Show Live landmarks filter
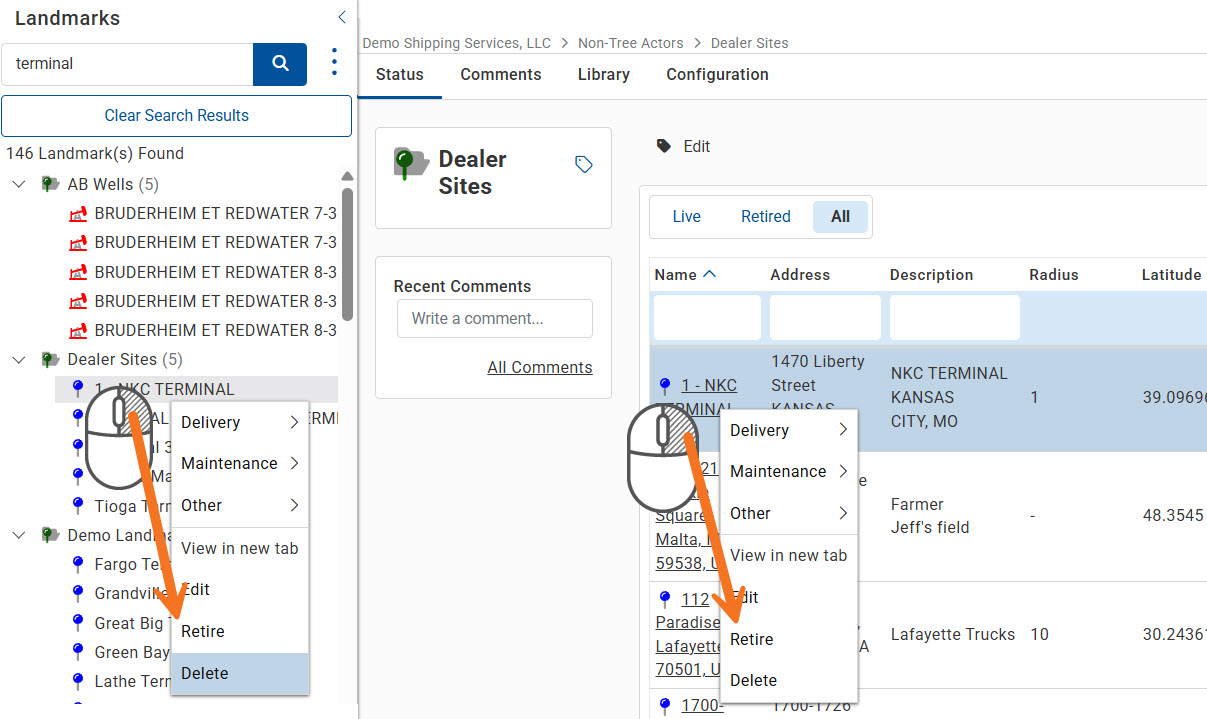 pyautogui.click(x=686, y=216)
